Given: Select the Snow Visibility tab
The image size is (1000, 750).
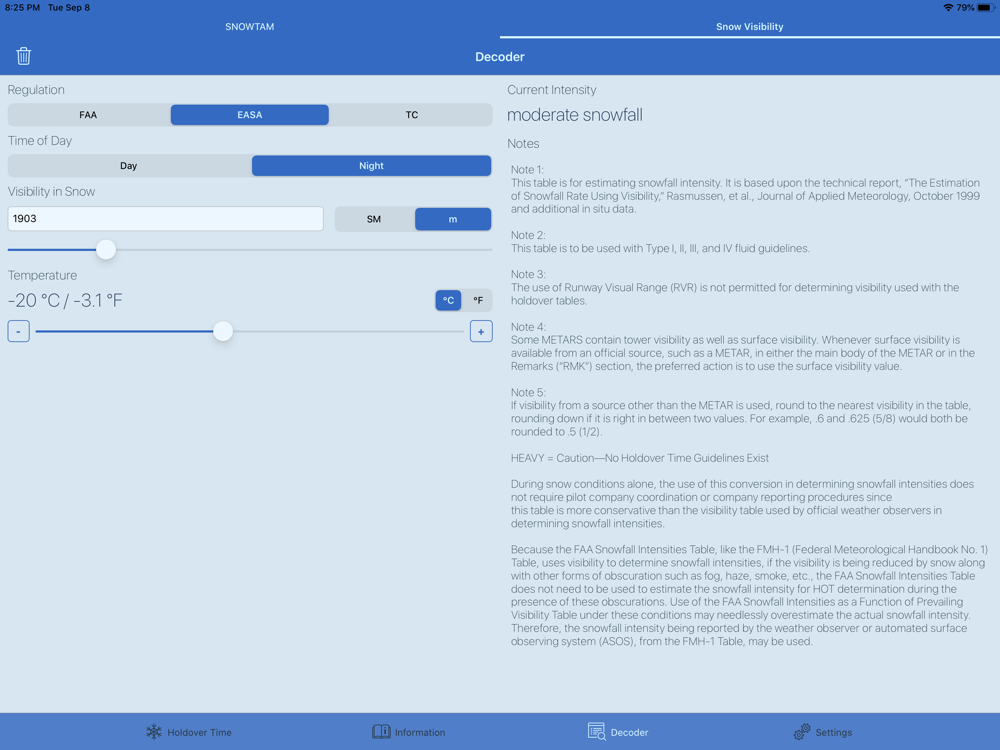Looking at the screenshot, I should 749,27.
